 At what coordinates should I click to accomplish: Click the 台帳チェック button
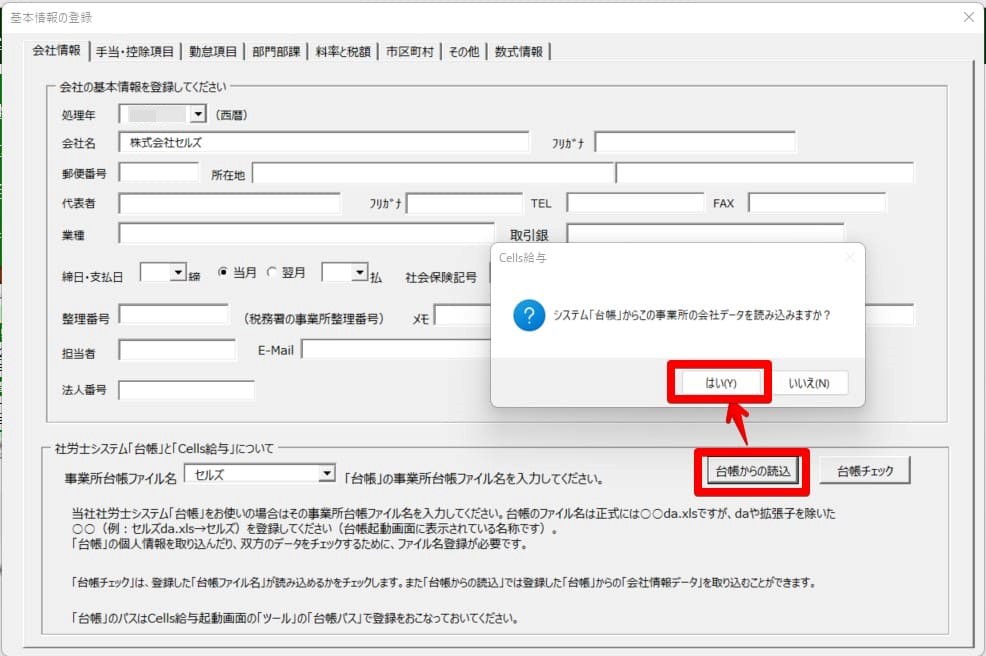865,470
